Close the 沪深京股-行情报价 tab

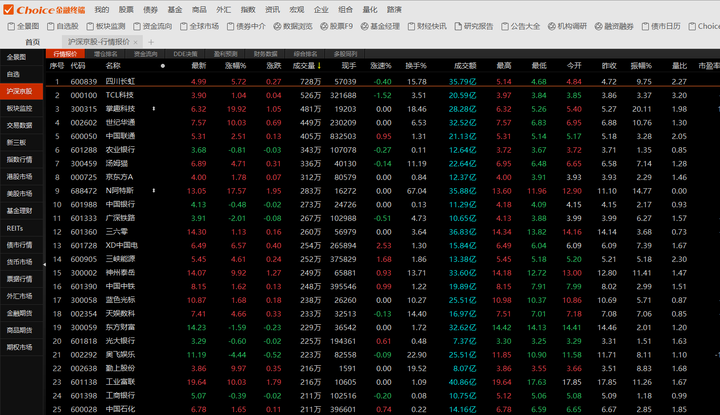(135, 42)
